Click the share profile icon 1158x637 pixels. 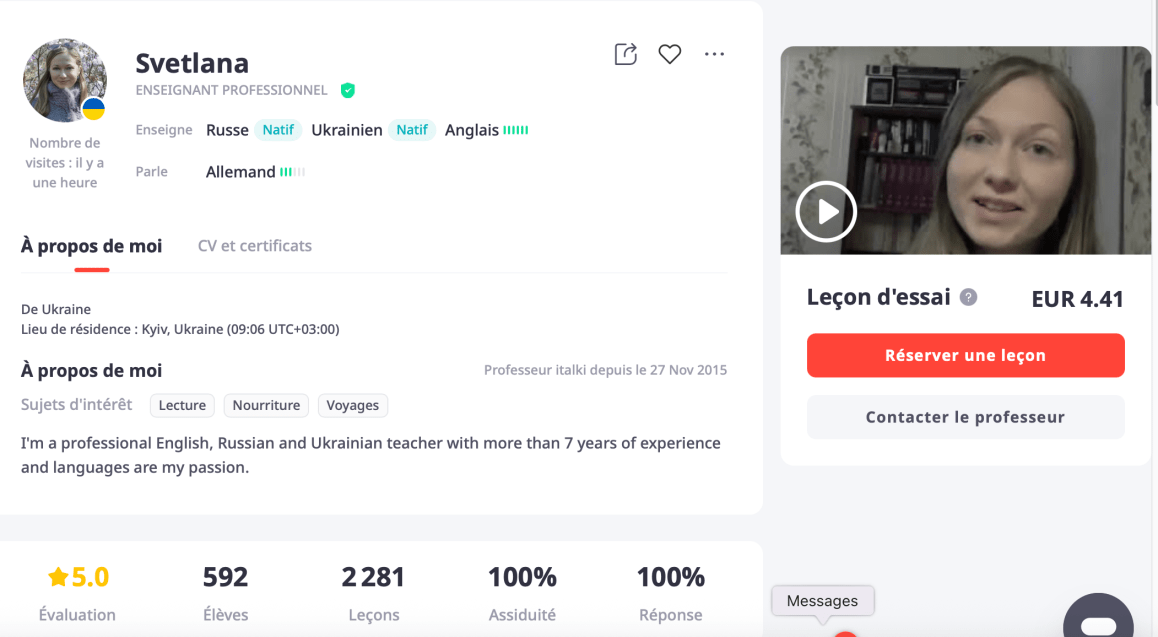tap(625, 54)
